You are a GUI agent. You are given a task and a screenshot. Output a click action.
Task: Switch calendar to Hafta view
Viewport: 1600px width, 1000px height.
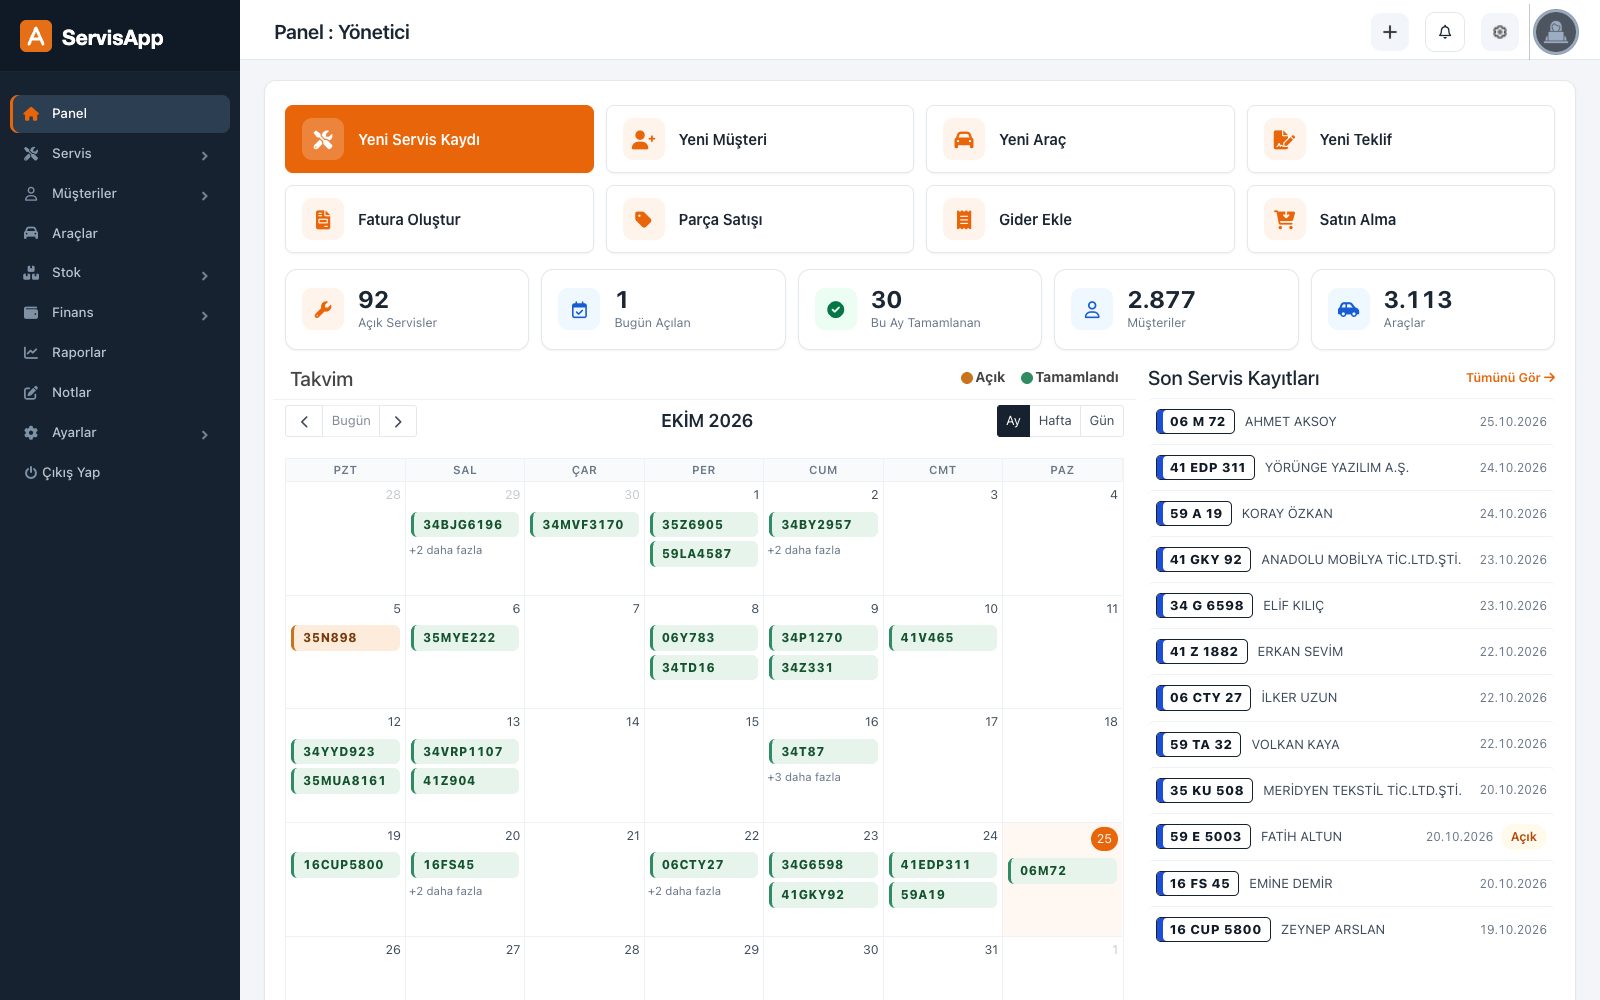click(1055, 421)
